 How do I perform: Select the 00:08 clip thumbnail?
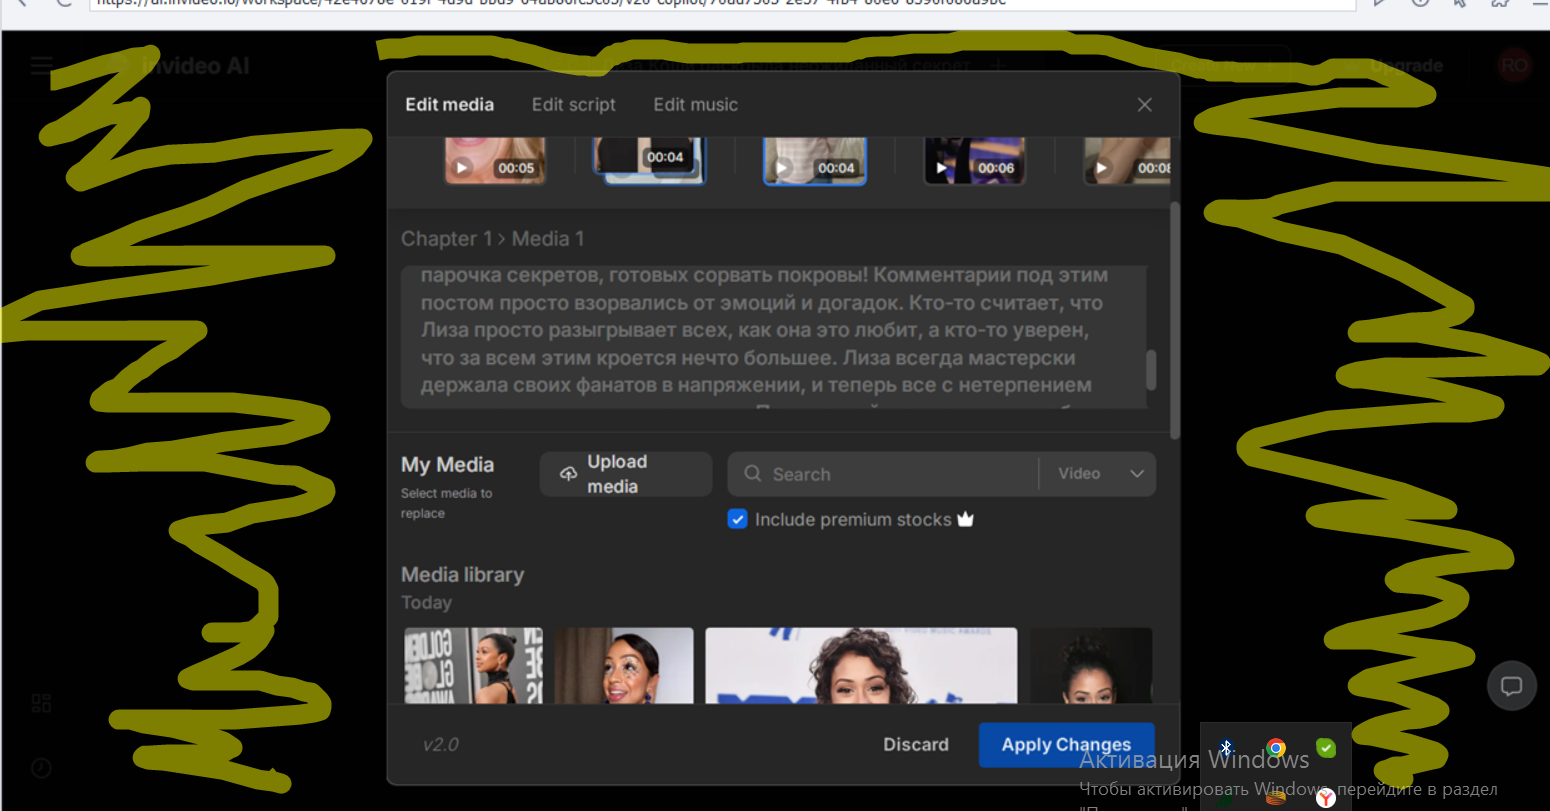point(1128,161)
